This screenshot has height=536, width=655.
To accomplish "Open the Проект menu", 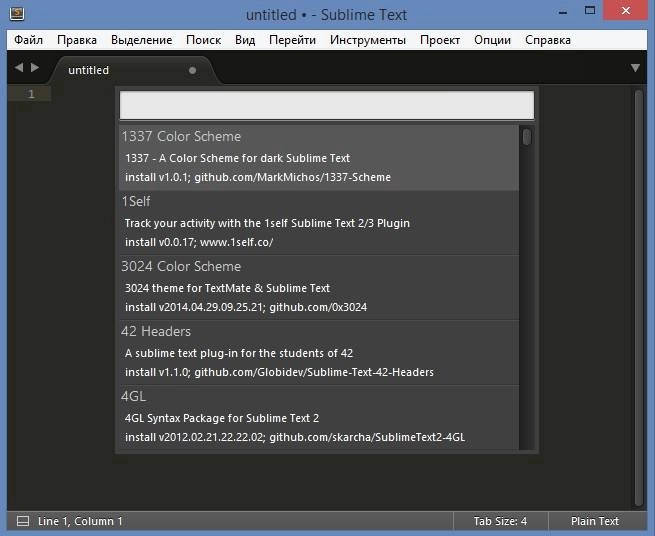I will click(440, 40).
